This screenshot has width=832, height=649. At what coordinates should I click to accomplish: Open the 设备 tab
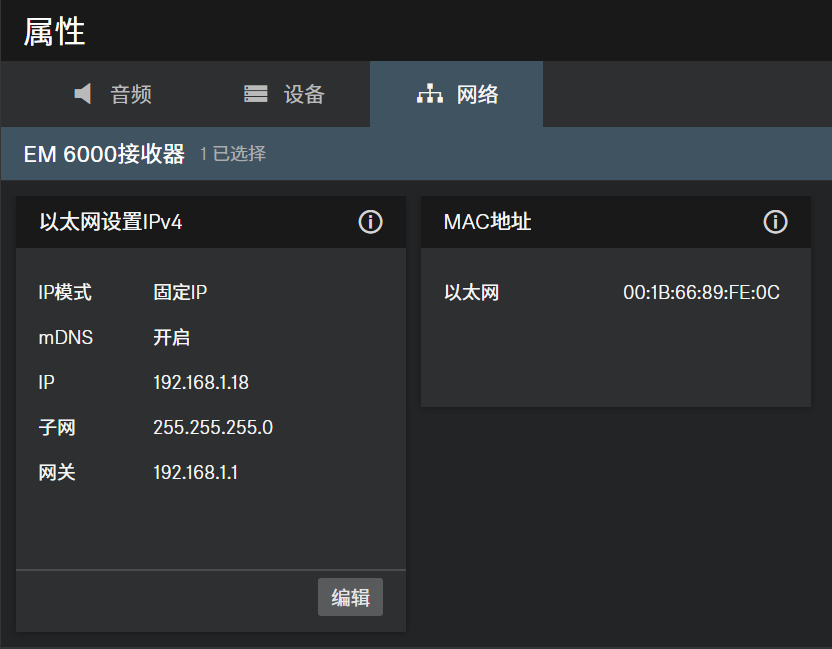304,94
